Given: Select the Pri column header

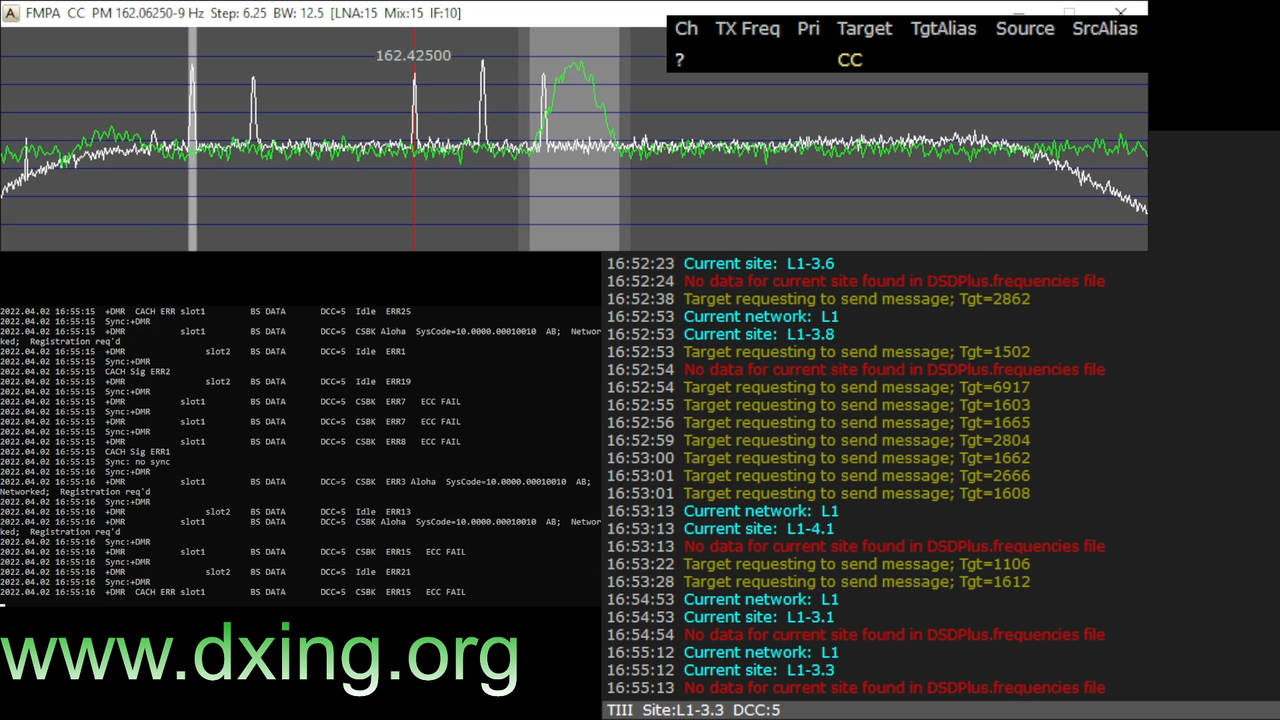Looking at the screenshot, I should click(x=808, y=29).
